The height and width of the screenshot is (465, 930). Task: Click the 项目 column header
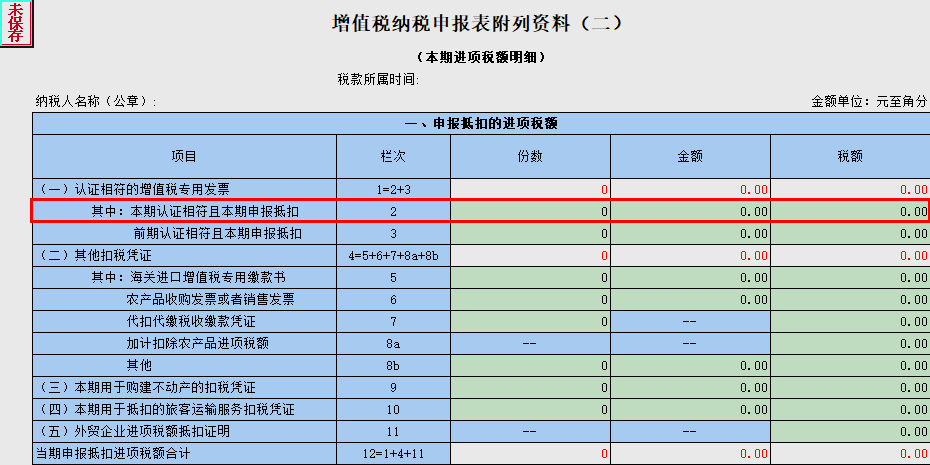pos(184,157)
